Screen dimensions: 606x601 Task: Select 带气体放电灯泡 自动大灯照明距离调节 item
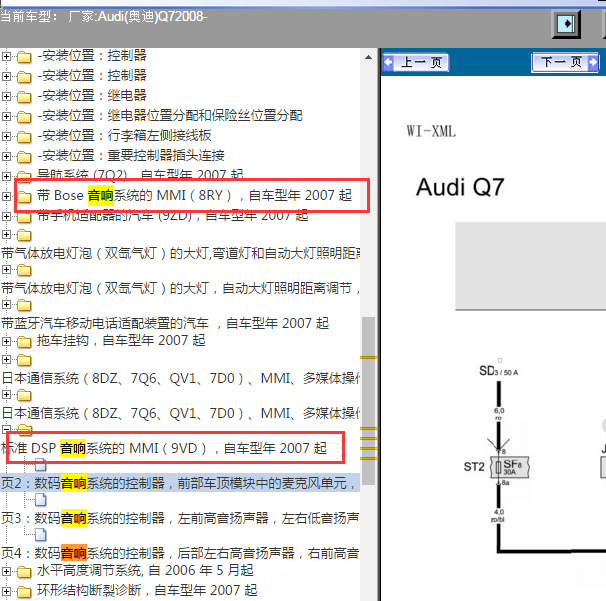pyautogui.click(x=181, y=288)
